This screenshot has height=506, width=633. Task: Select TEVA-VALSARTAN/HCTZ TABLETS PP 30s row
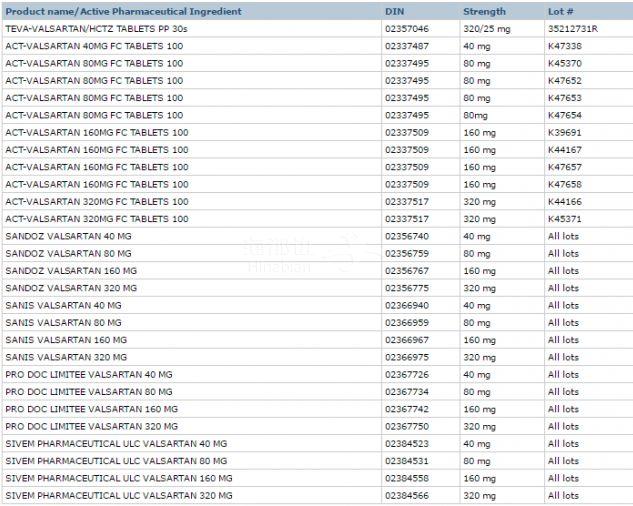coord(316,29)
